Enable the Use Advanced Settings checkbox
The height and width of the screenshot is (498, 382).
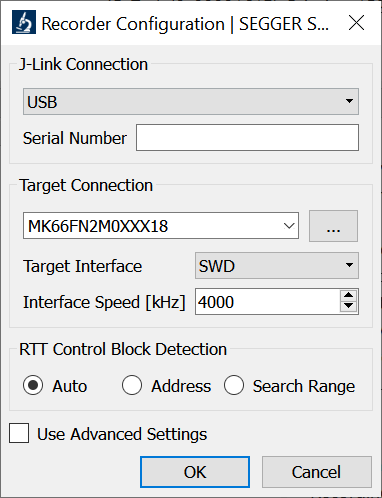point(19,433)
